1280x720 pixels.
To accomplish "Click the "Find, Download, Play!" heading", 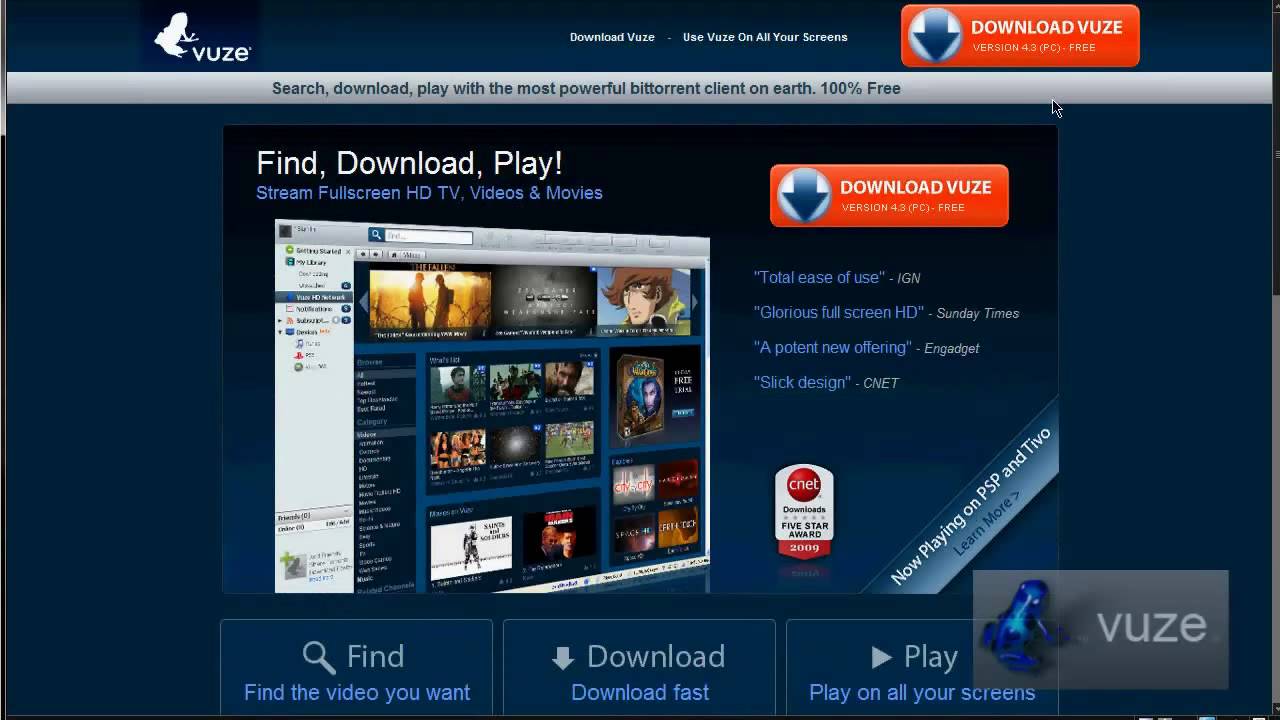I will pyautogui.click(x=409, y=163).
